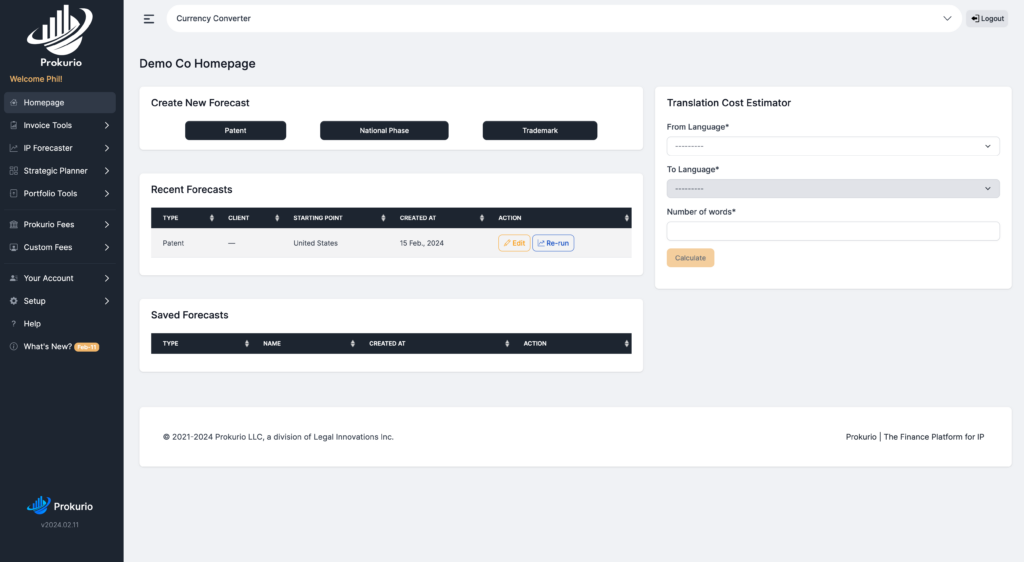The image size is (1024, 562).
Task: Click the Portfolio Tools icon
Action: pos(14,194)
